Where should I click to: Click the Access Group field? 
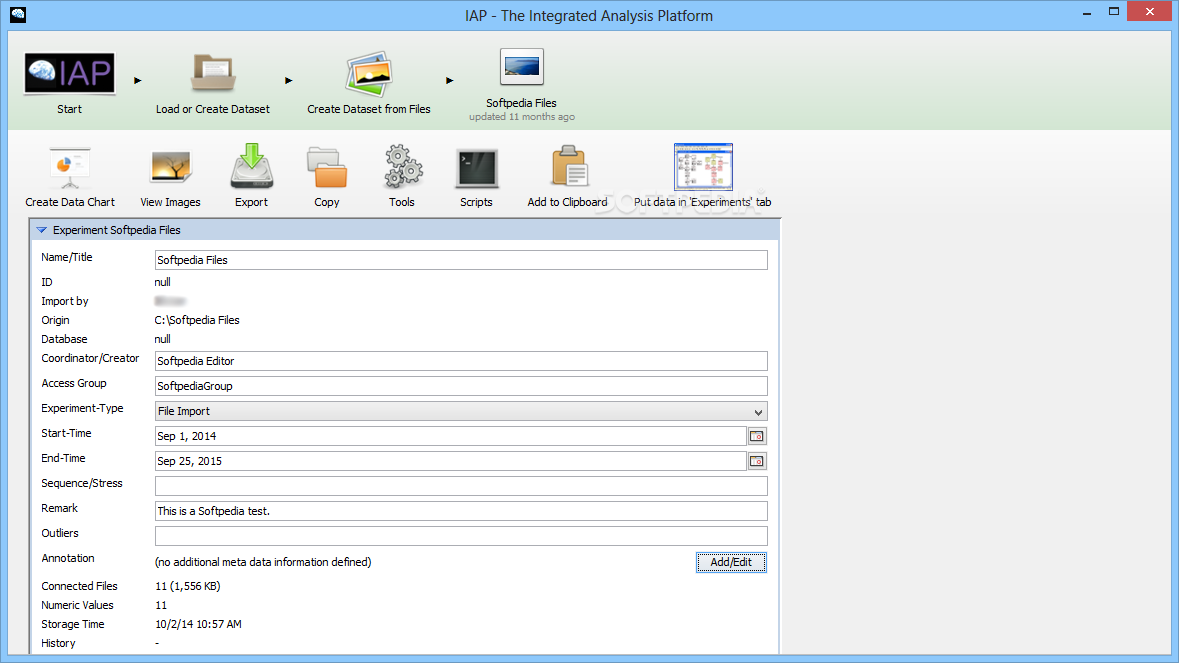[x=461, y=386]
